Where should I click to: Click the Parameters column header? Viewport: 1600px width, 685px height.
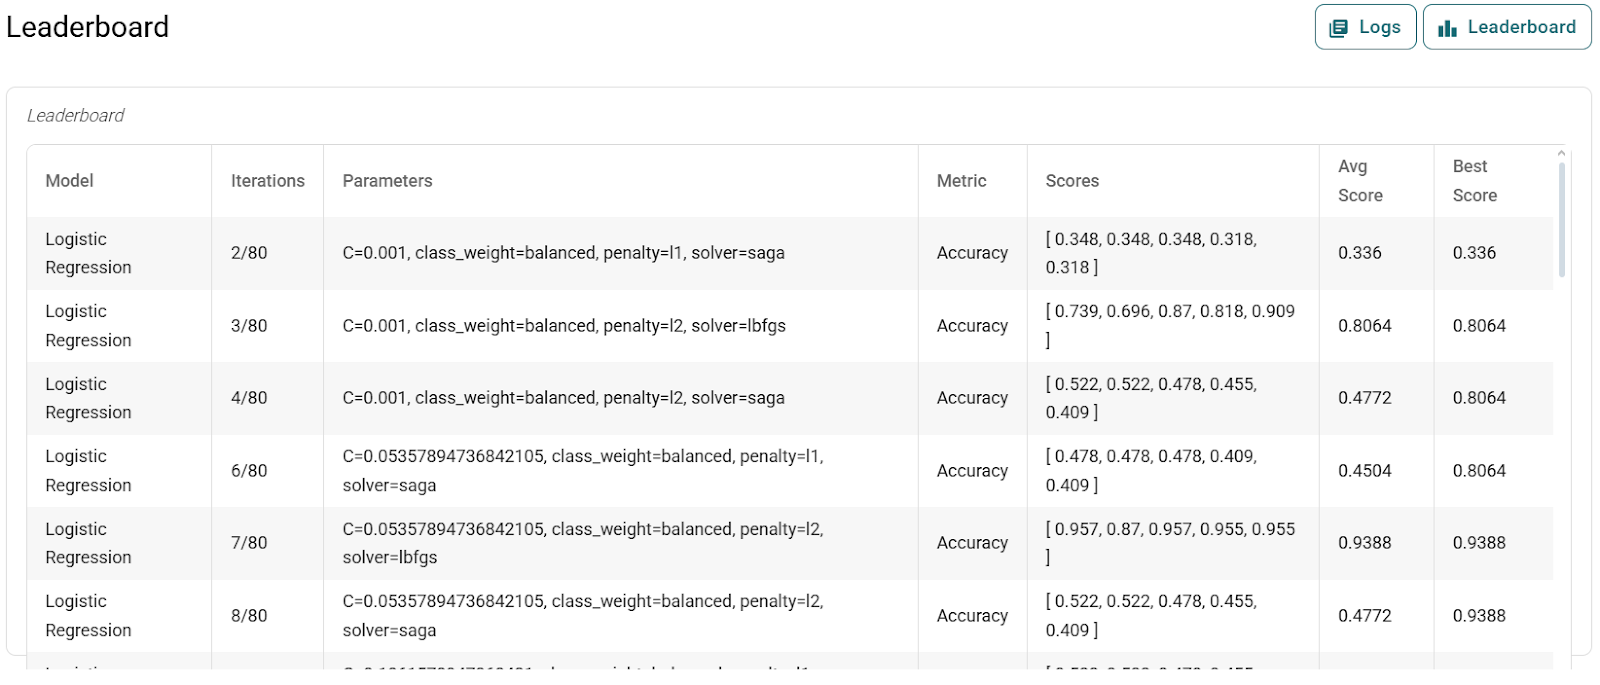[387, 181]
